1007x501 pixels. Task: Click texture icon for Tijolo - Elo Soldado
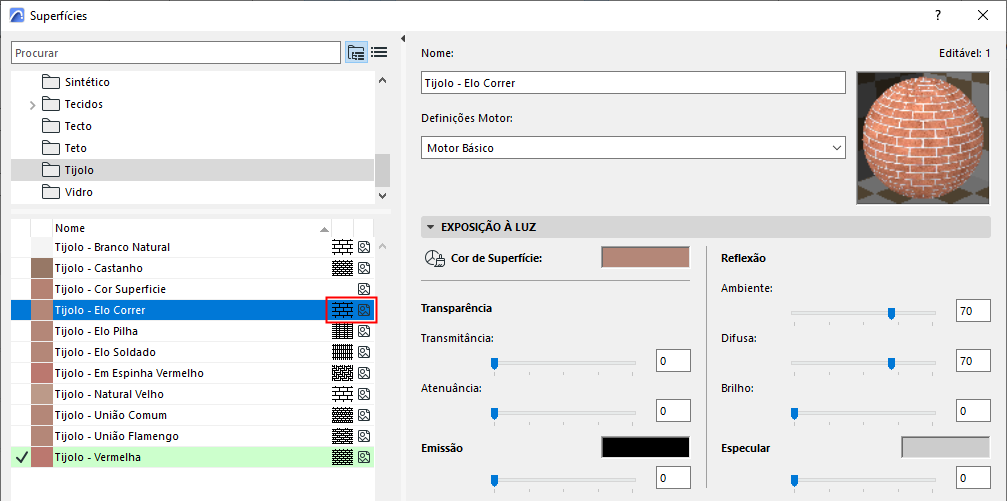tap(364, 352)
